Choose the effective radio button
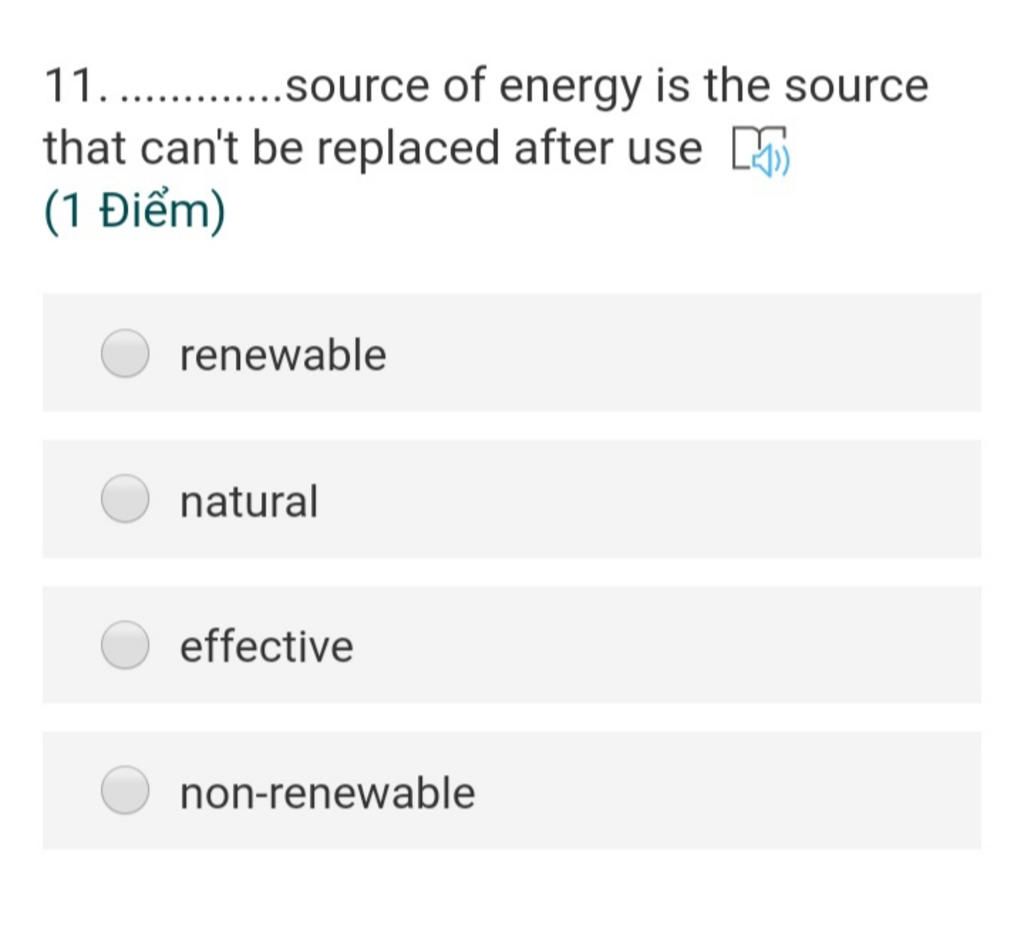This screenshot has width=1024, height=950. coord(125,645)
